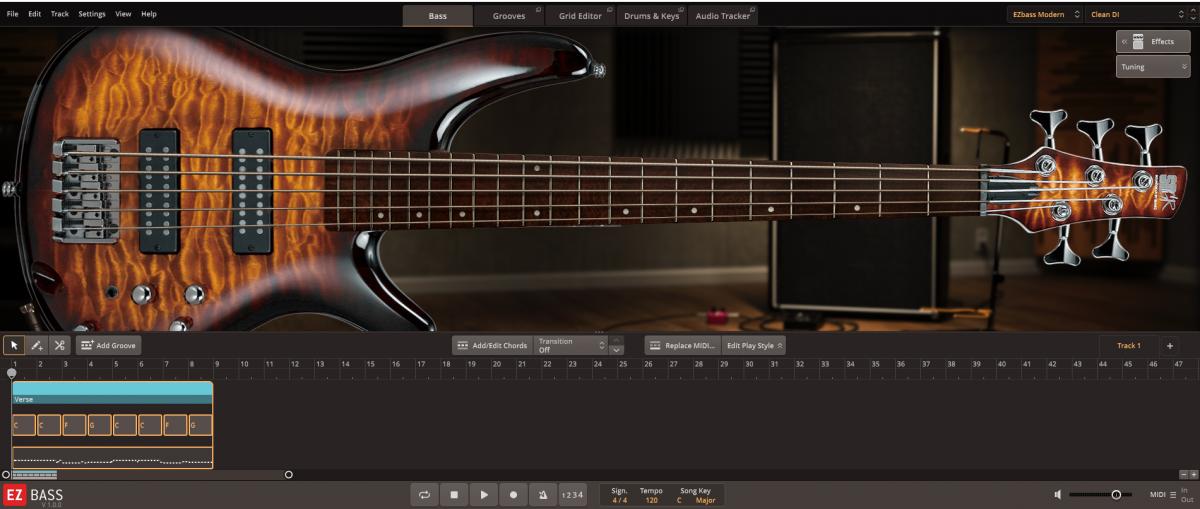The width and height of the screenshot is (1200, 509).
Task: Switch to Audio Tracker tab
Action: [722, 16]
